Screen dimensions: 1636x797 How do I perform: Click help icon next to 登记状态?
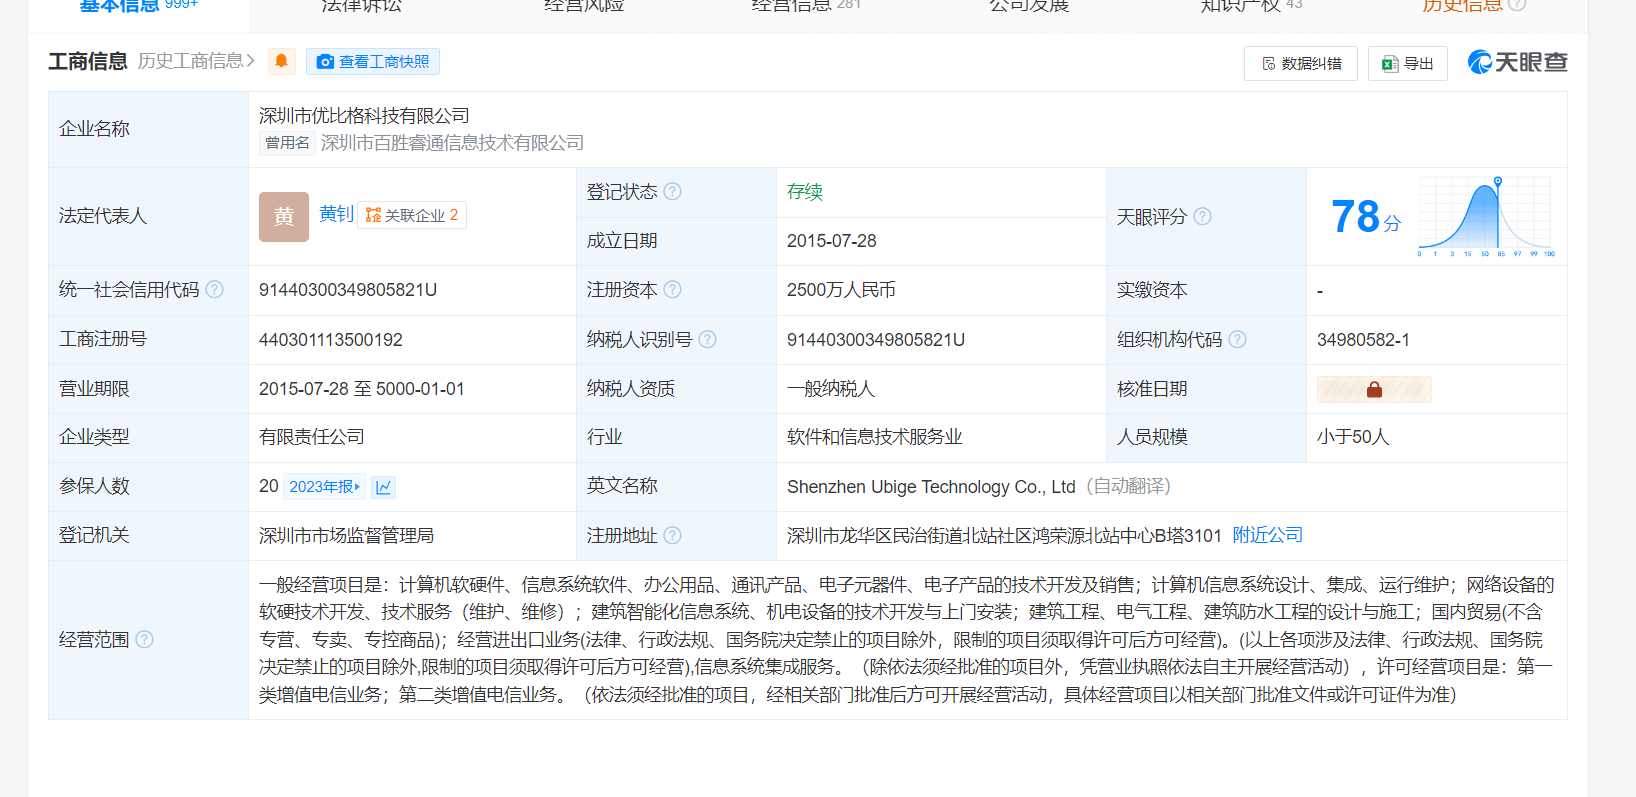pos(673,191)
